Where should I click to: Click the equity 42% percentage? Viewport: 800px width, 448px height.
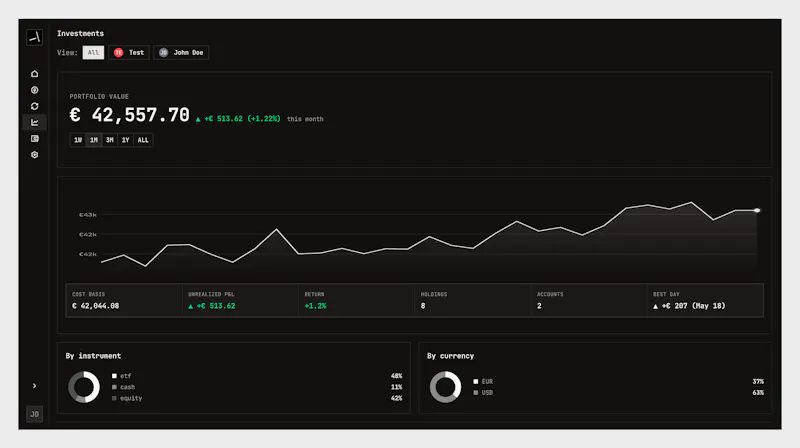[x=396, y=399]
